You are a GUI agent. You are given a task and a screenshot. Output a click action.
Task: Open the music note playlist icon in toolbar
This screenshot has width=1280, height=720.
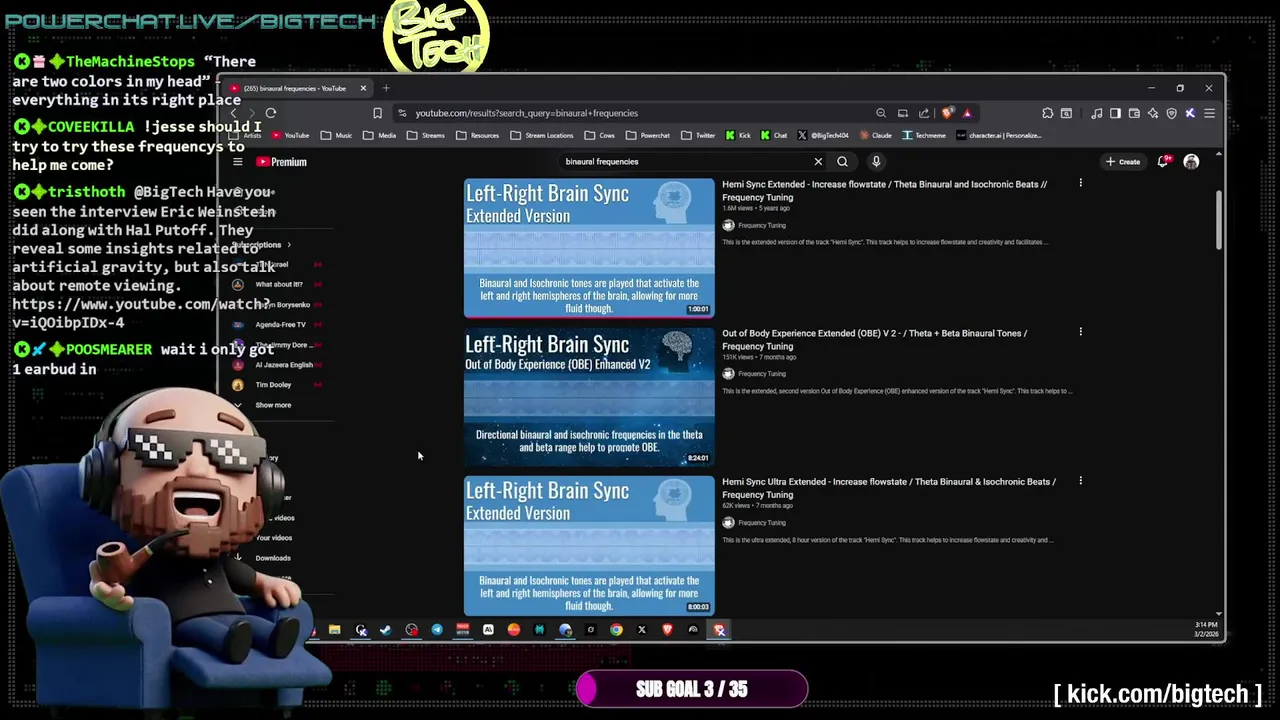[1097, 113]
